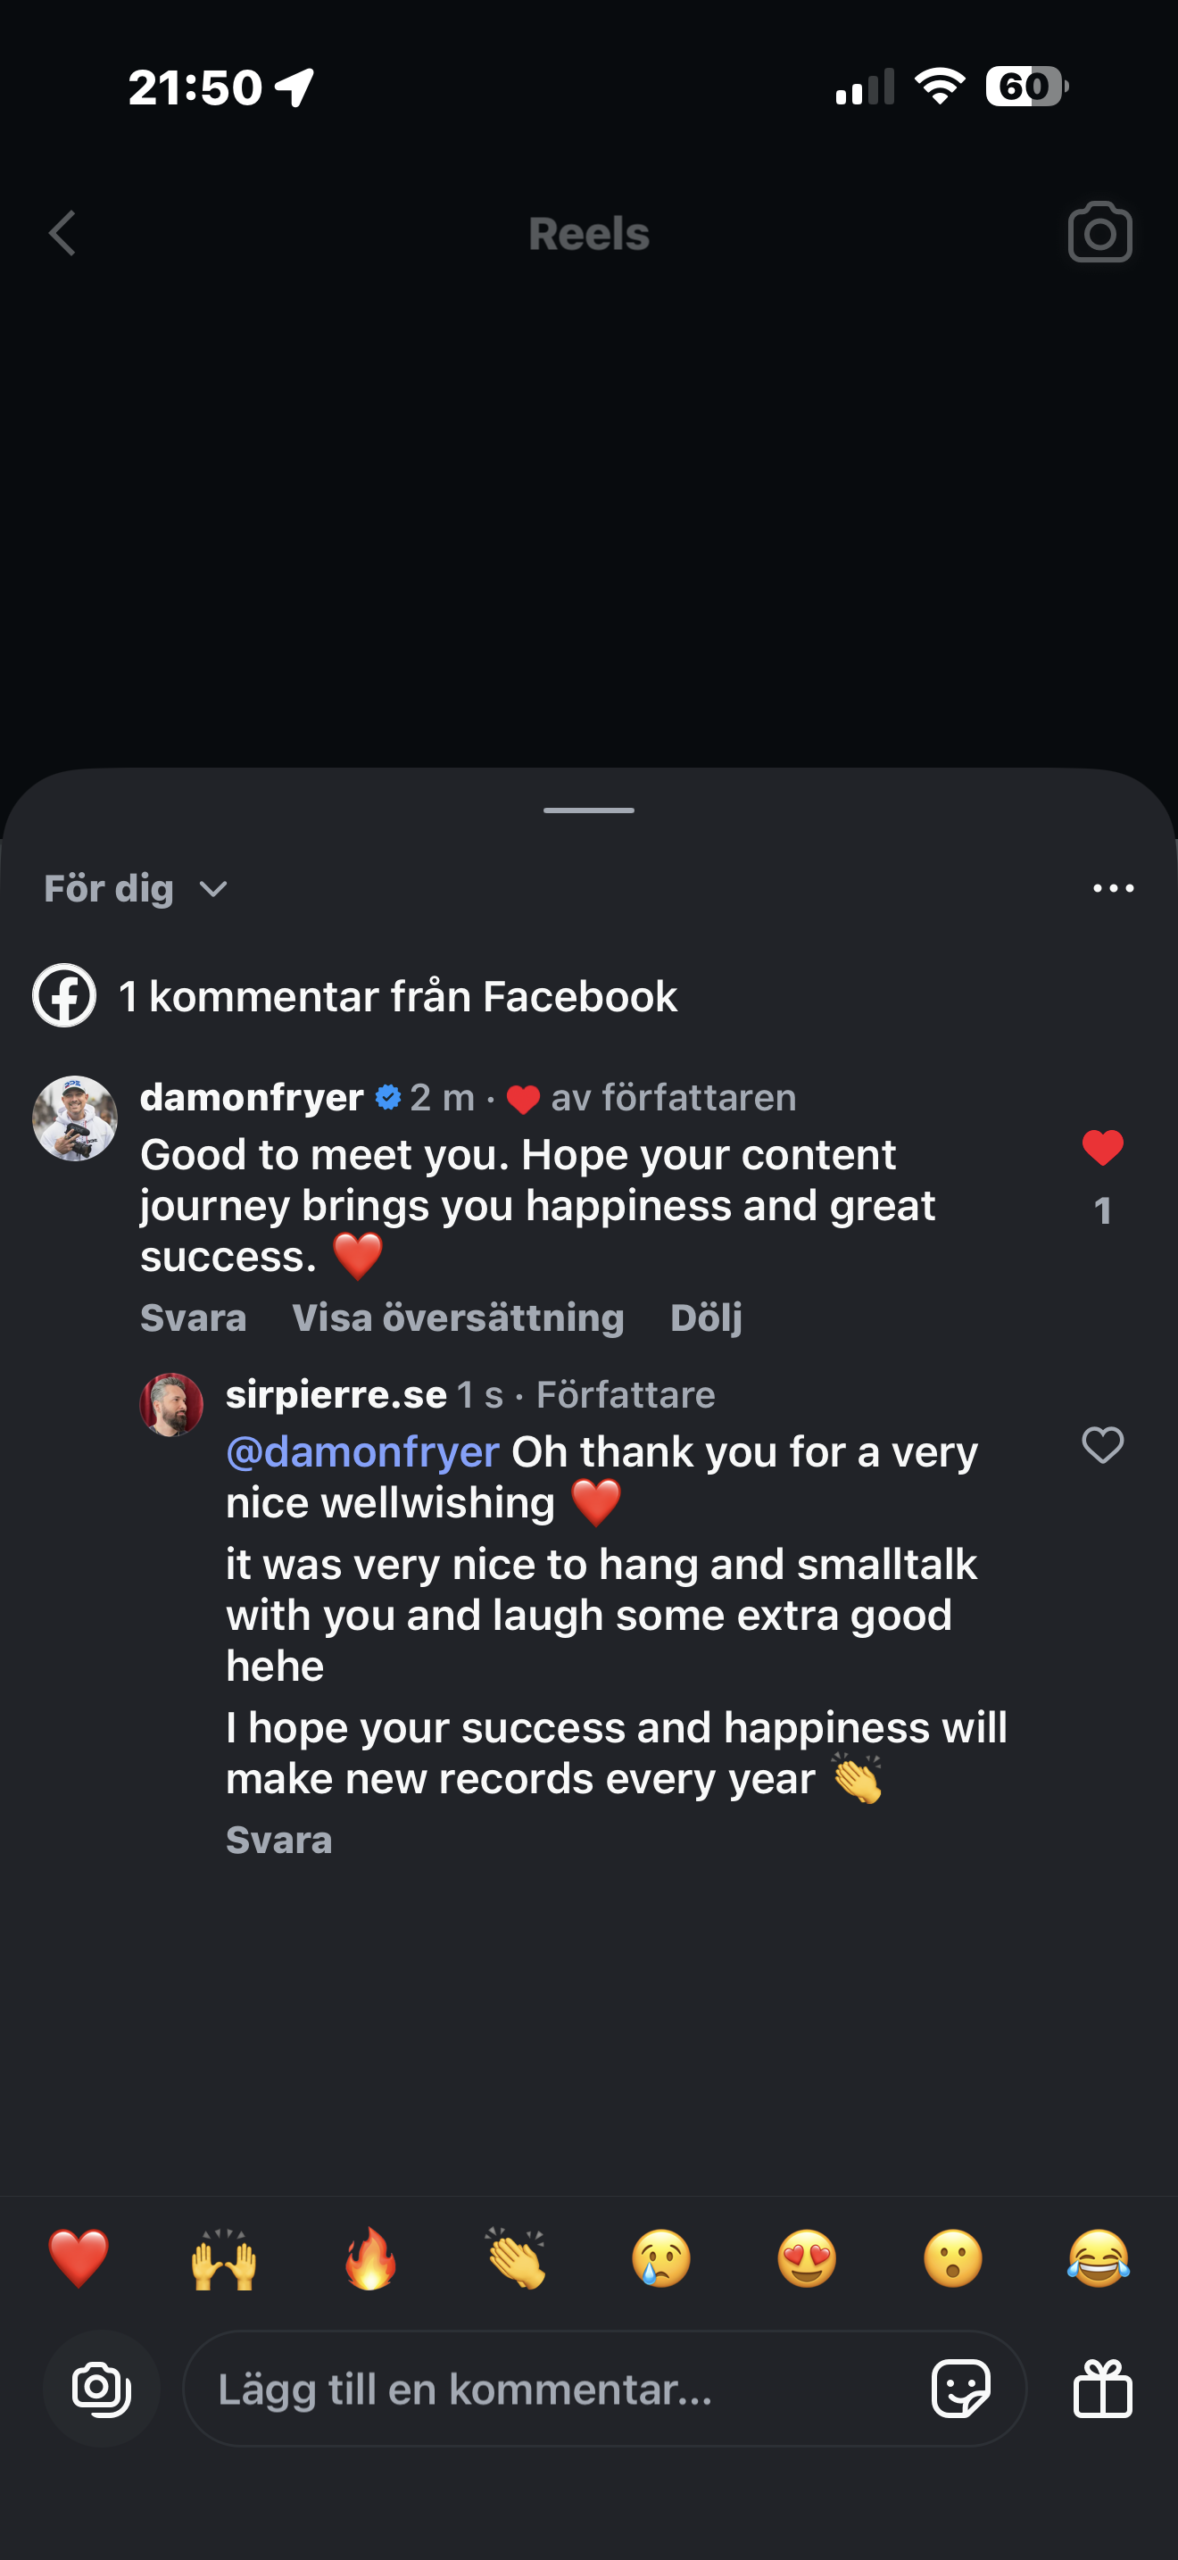Tap "Svara" under damonfryer's comment

[193, 1318]
